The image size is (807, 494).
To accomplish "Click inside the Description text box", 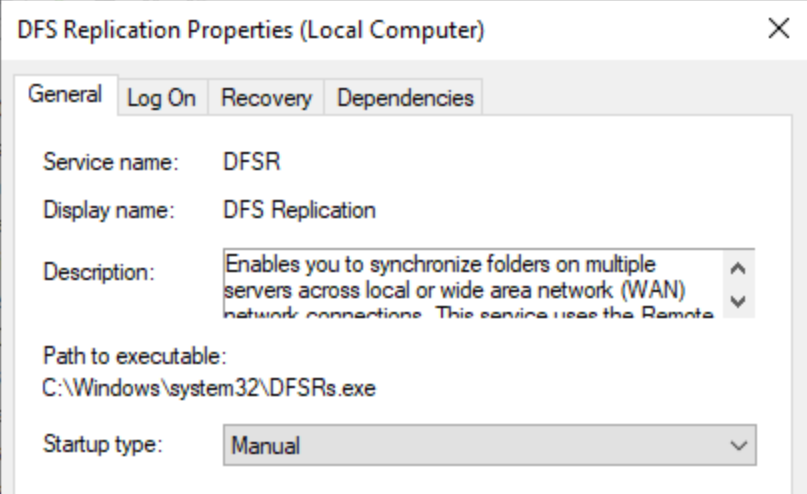I will 470,285.
